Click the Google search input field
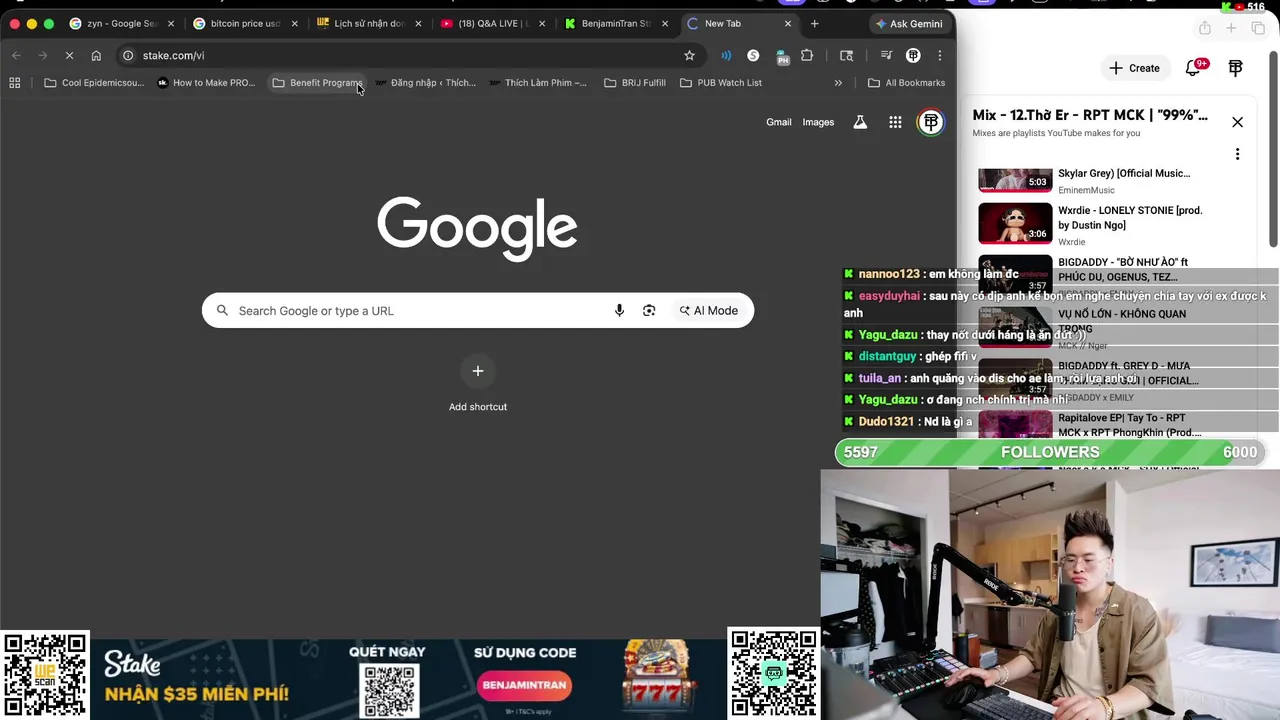 (420, 311)
